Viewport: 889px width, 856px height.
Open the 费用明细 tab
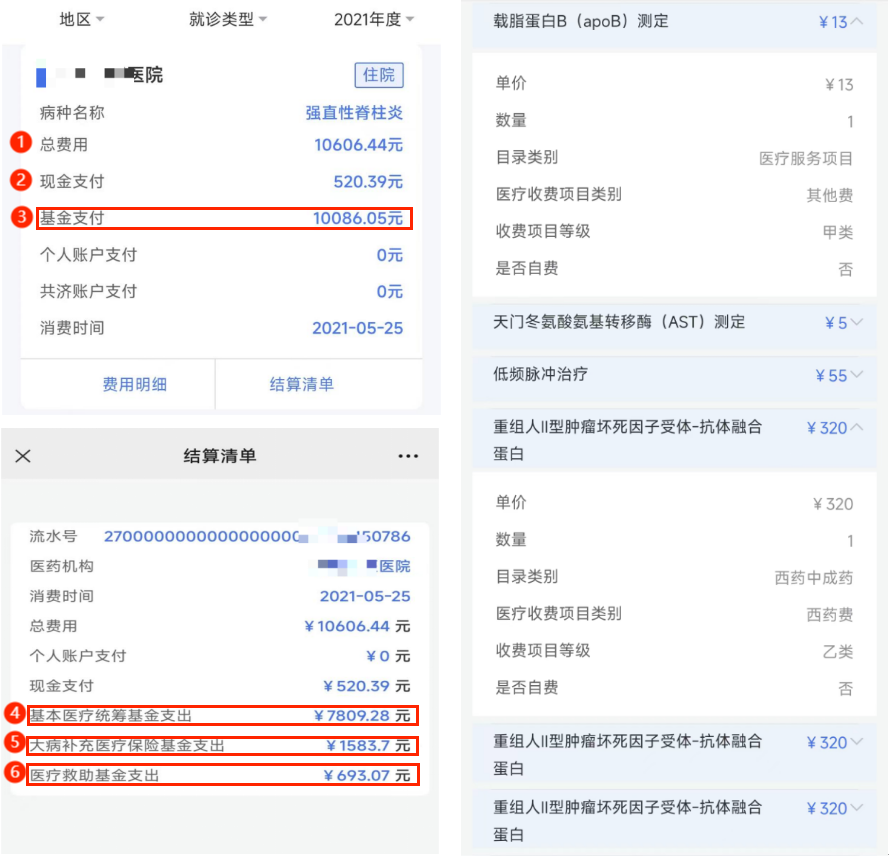pyautogui.click(x=134, y=384)
